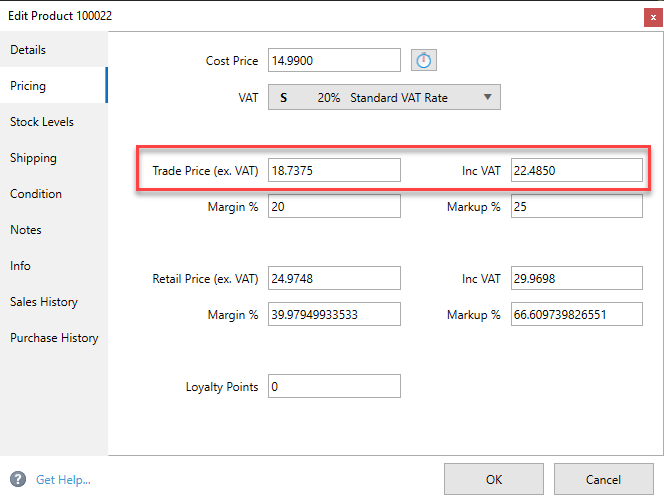Screen dimensions: 664x502
Task: Focus the Trade Price (ex. VAT) field
Action: pos(334,170)
